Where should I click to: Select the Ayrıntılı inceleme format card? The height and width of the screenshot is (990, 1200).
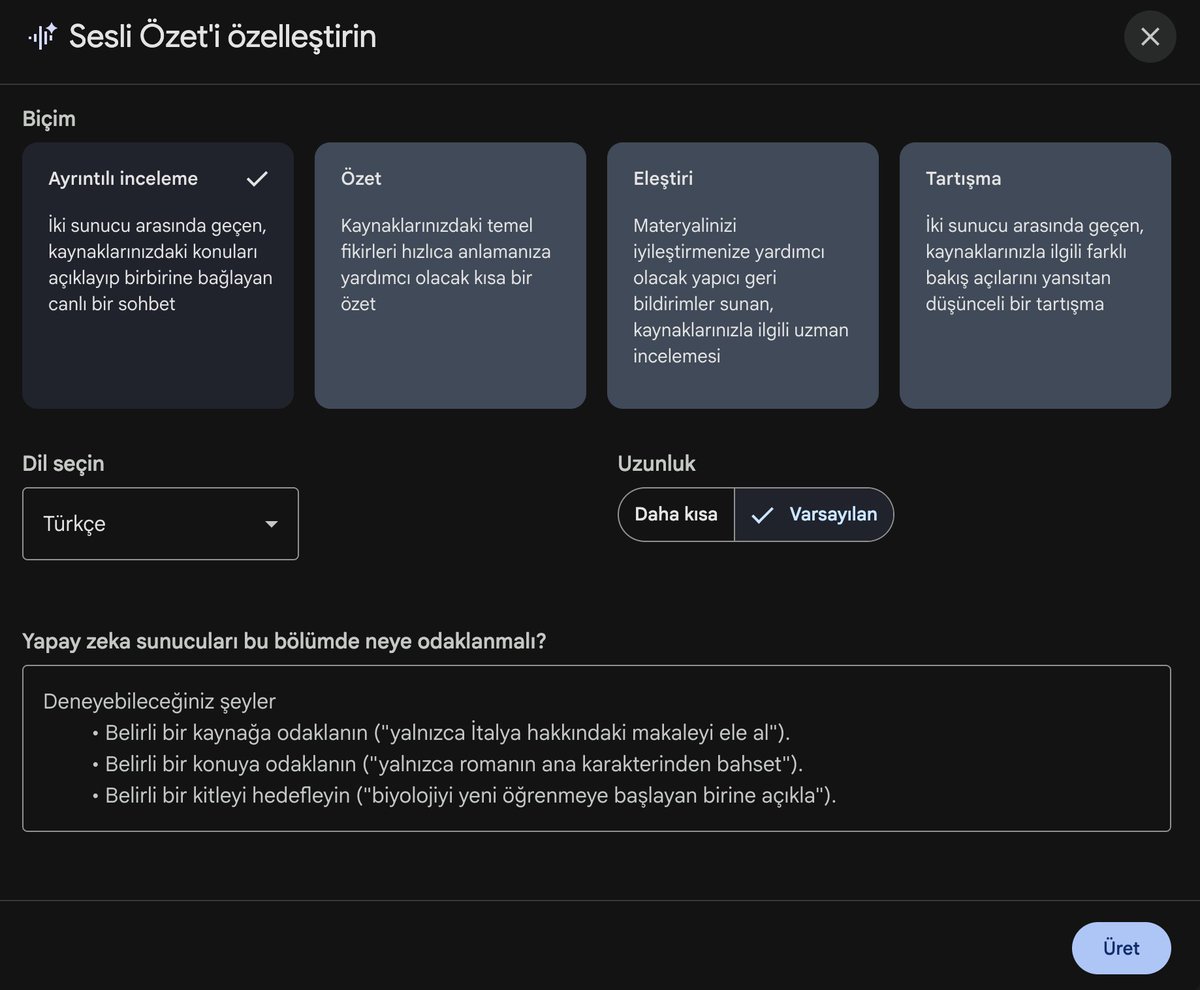click(158, 275)
